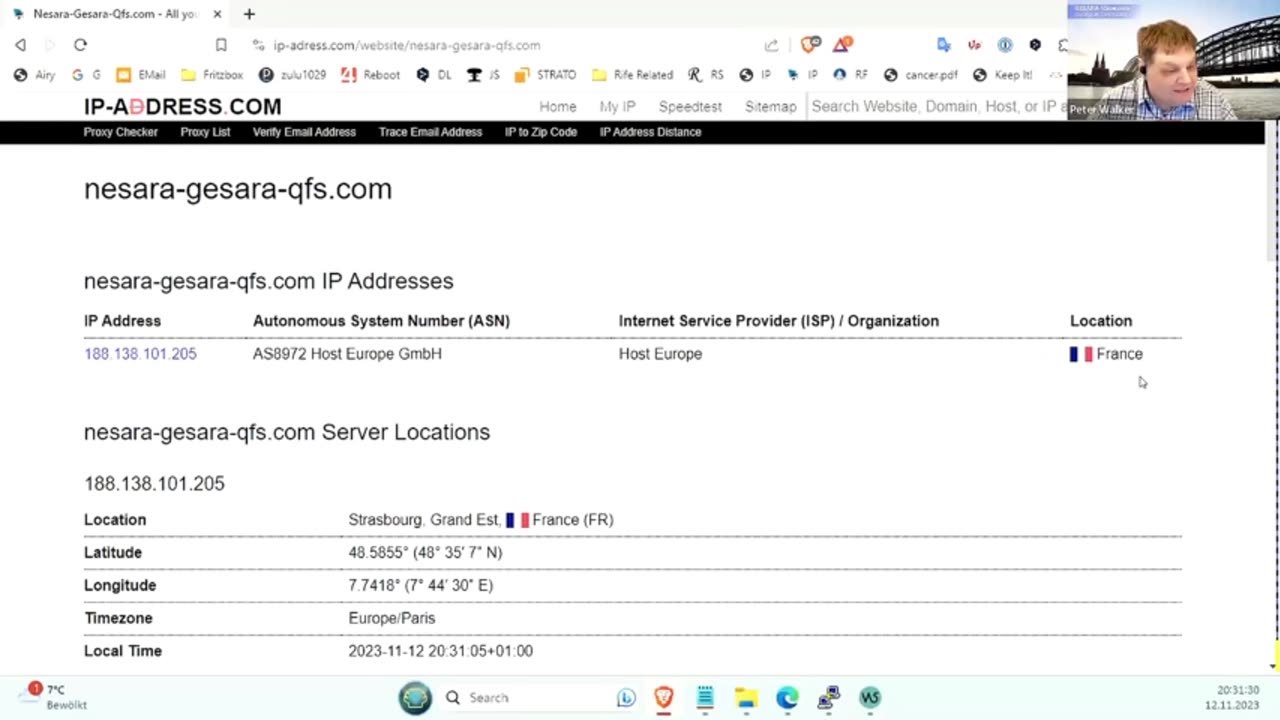Screen dimensions: 1280x720
Task: Open Notepad app from taskbar
Action: tap(705, 698)
